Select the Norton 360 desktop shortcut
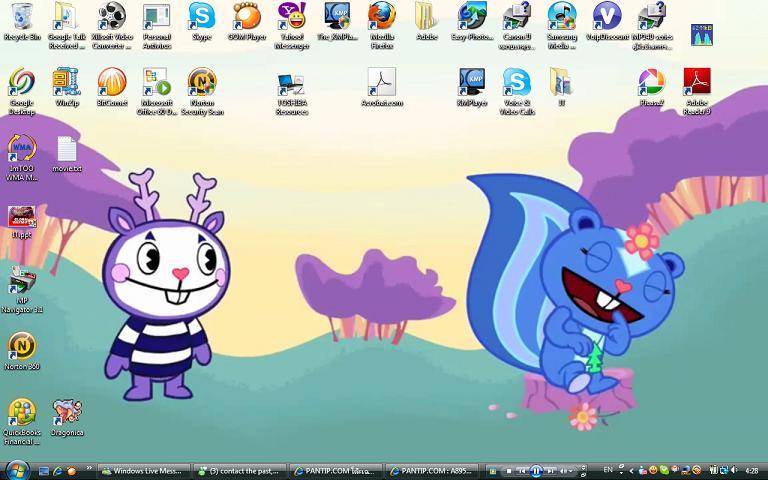 22,351
